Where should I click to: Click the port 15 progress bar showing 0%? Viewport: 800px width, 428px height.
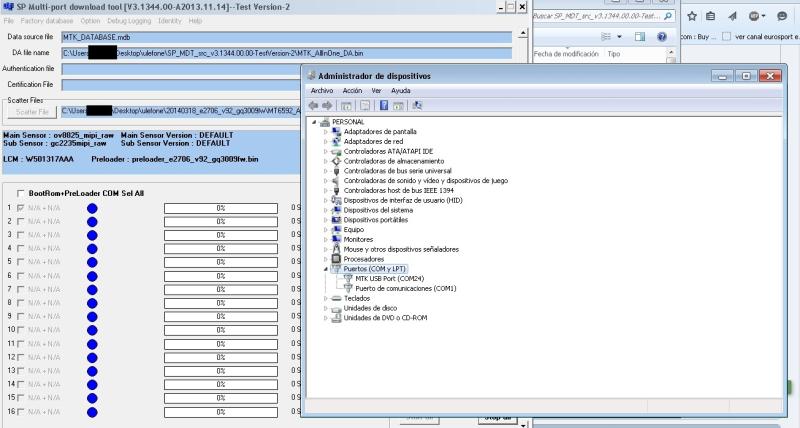[x=221, y=398]
